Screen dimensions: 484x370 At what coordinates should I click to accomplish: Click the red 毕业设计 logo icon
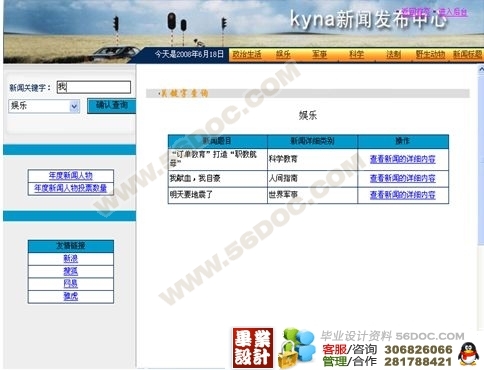253,348
